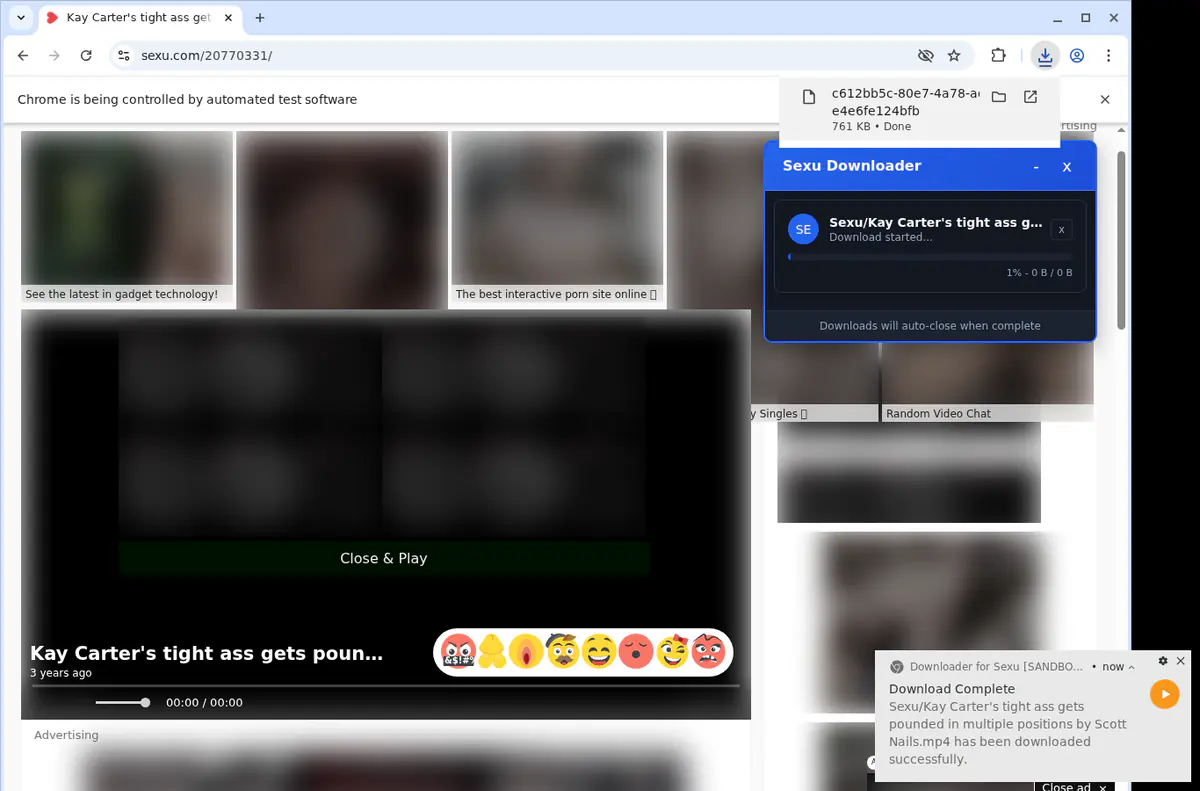The width and height of the screenshot is (1200, 791).
Task: Show the downloaded file in folder
Action: 998,97
